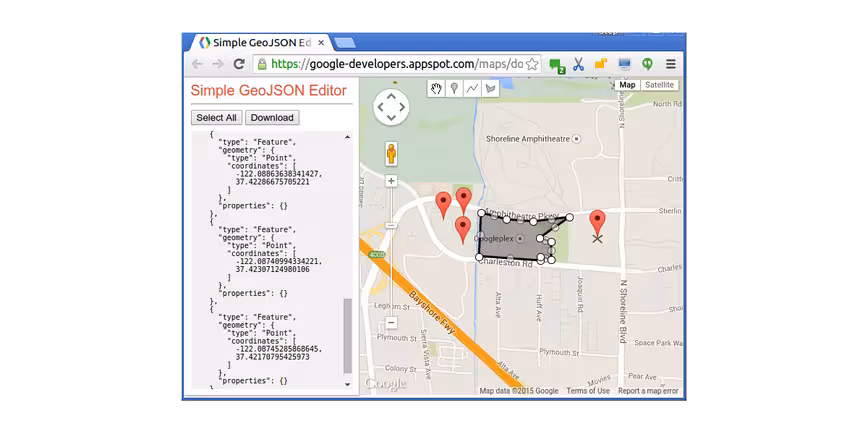Click the GeoJSON panel scrollbar down arrow
This screenshot has width=868, height=434.
[348, 384]
